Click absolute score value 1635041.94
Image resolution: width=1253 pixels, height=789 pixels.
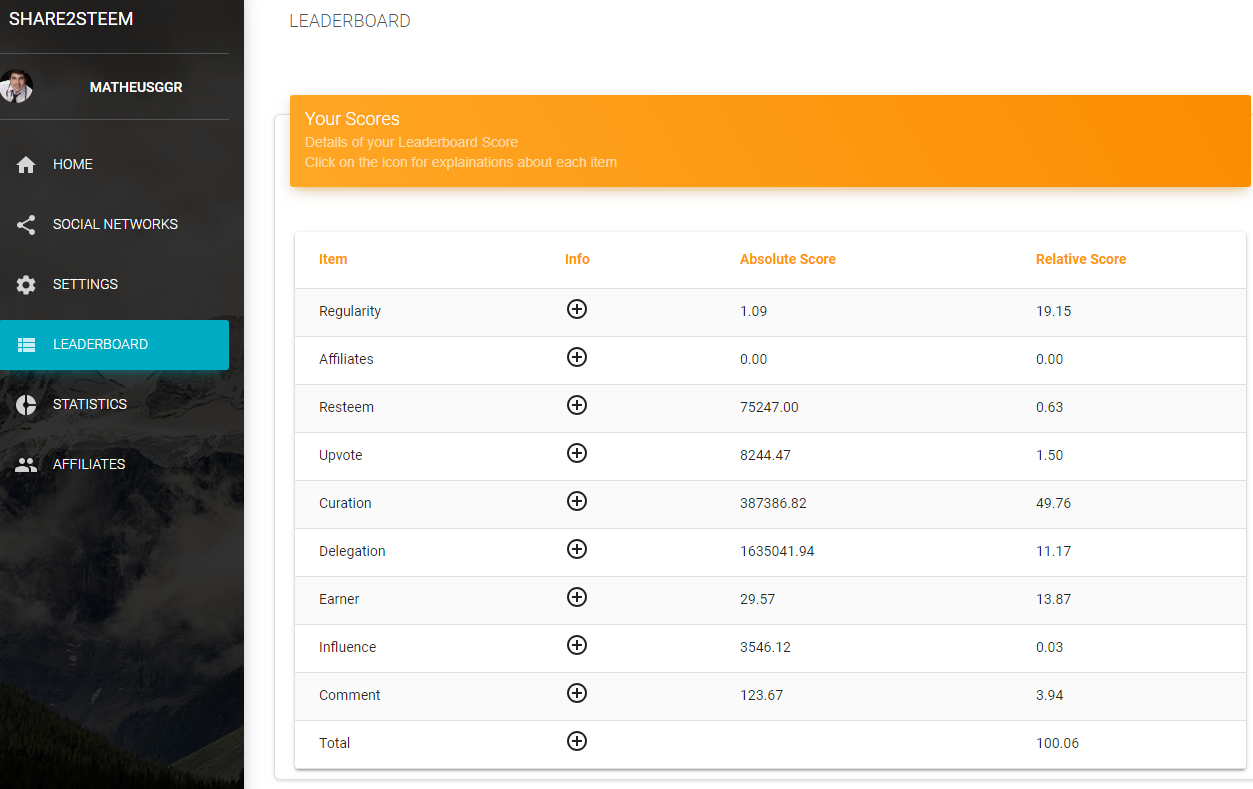[777, 551]
